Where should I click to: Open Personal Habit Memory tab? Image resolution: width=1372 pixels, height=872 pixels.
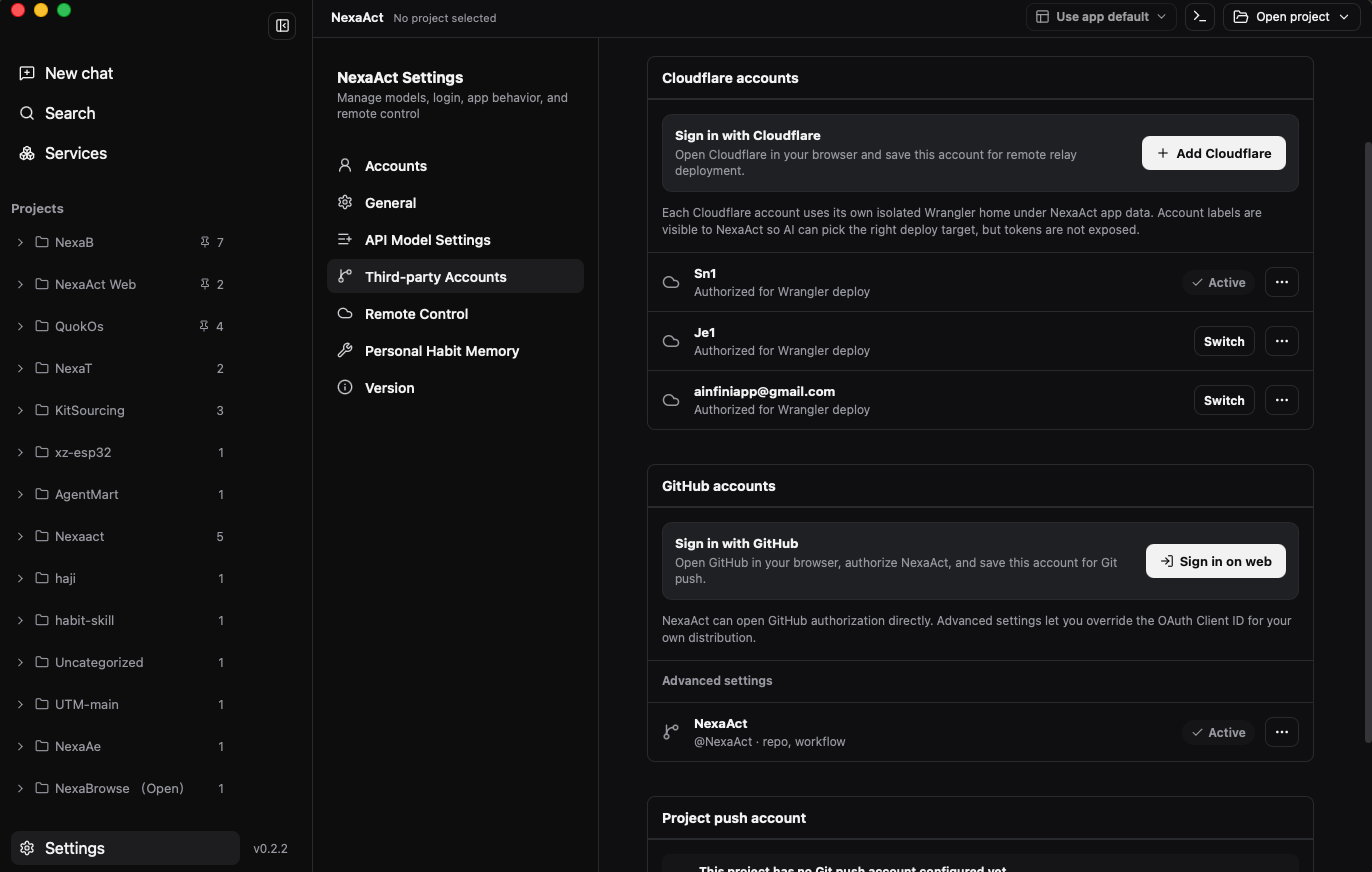coord(455,351)
